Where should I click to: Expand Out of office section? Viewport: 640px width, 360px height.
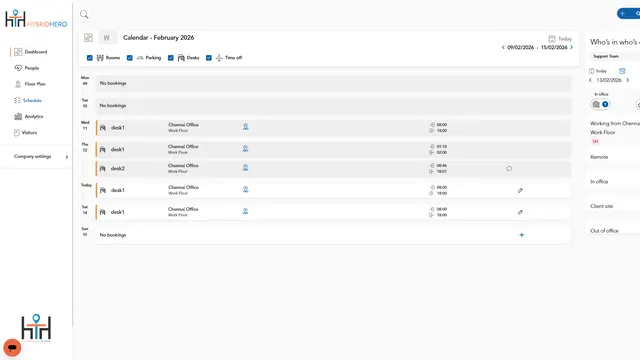pyautogui.click(x=613, y=231)
